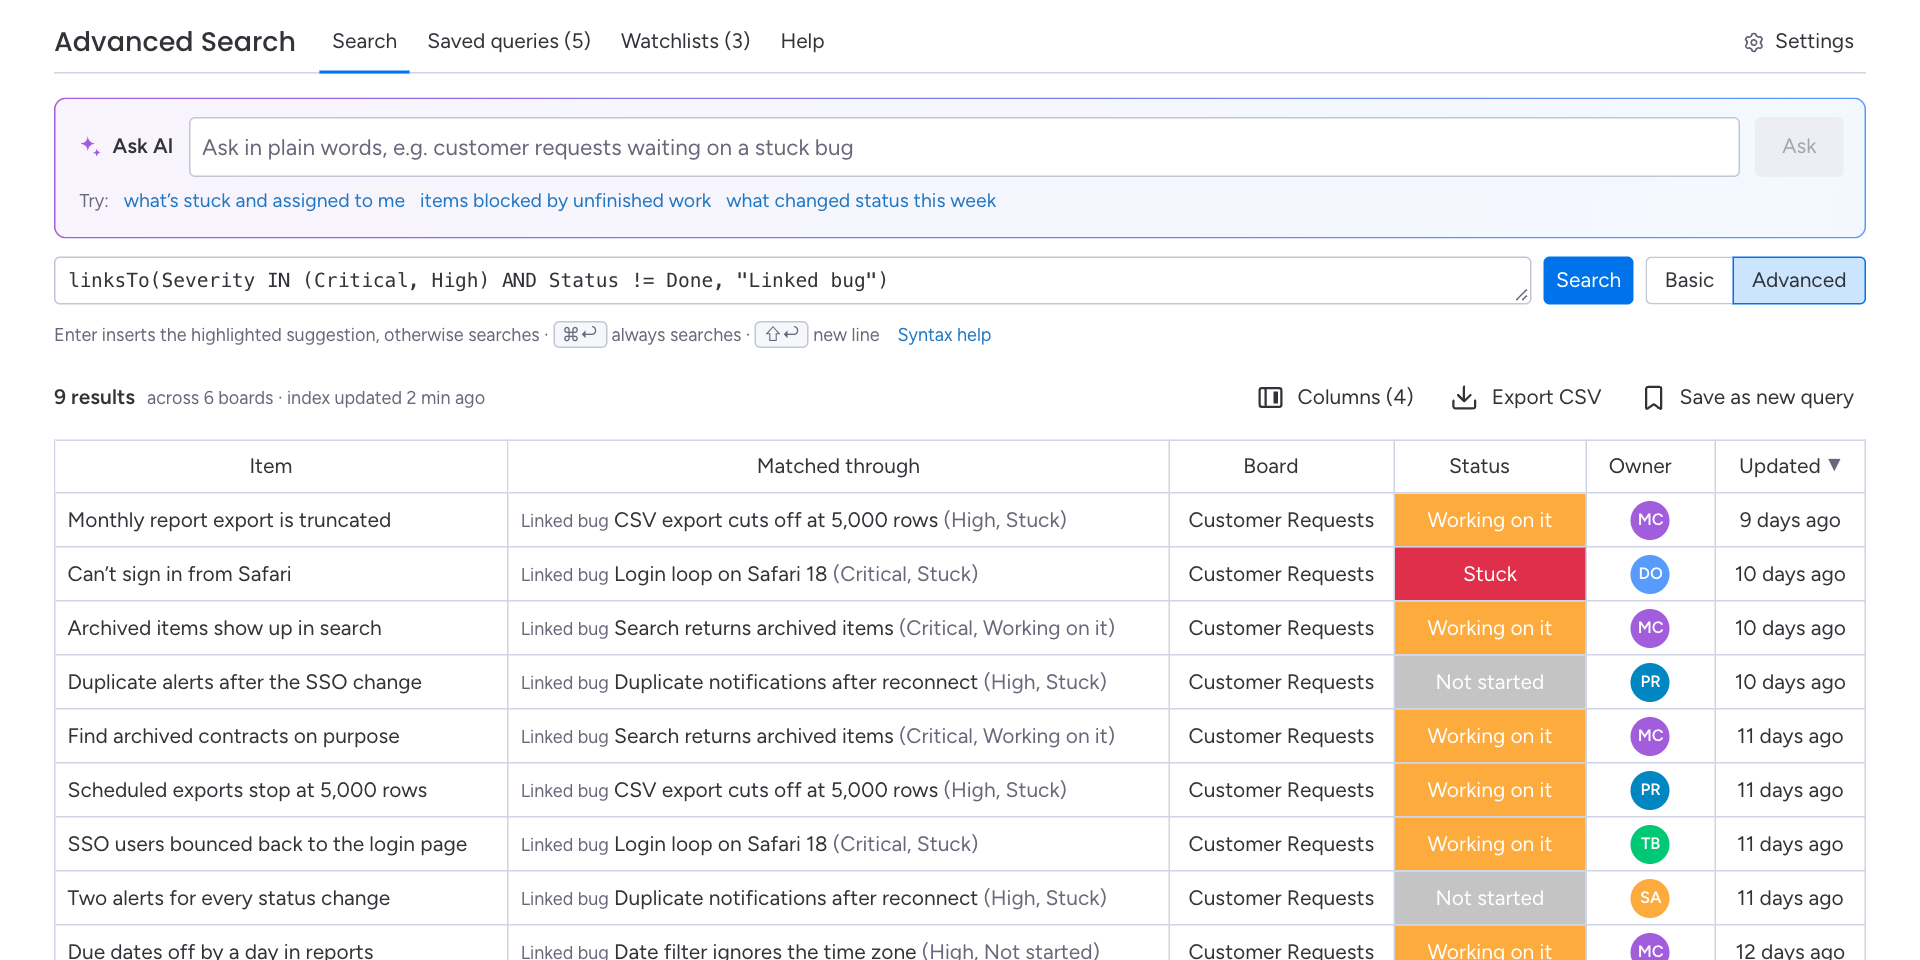
Task: Open item 'Find archived contracts on purpose'
Action: tap(233, 736)
